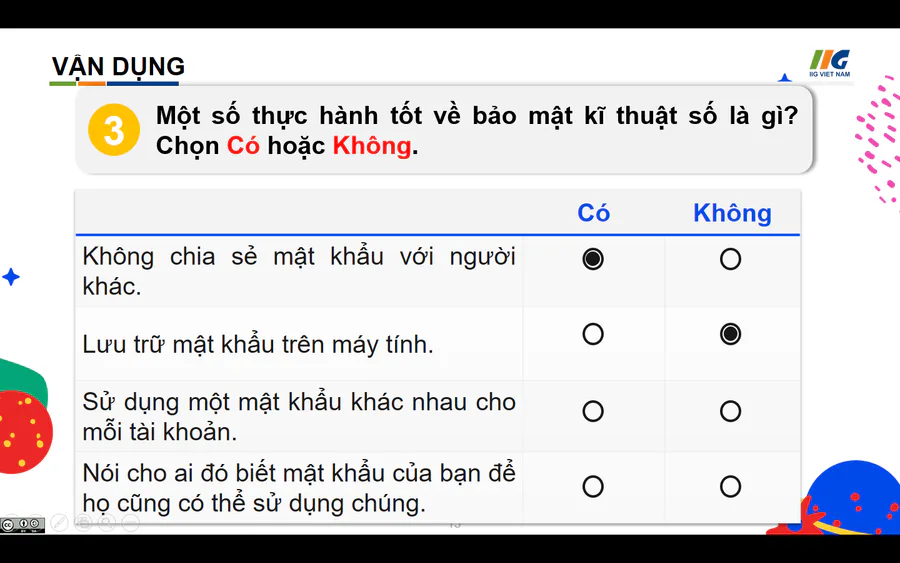
Task: Pick Có for 'Nói cho ai đó biết mật khẩu'
Action: point(593,487)
